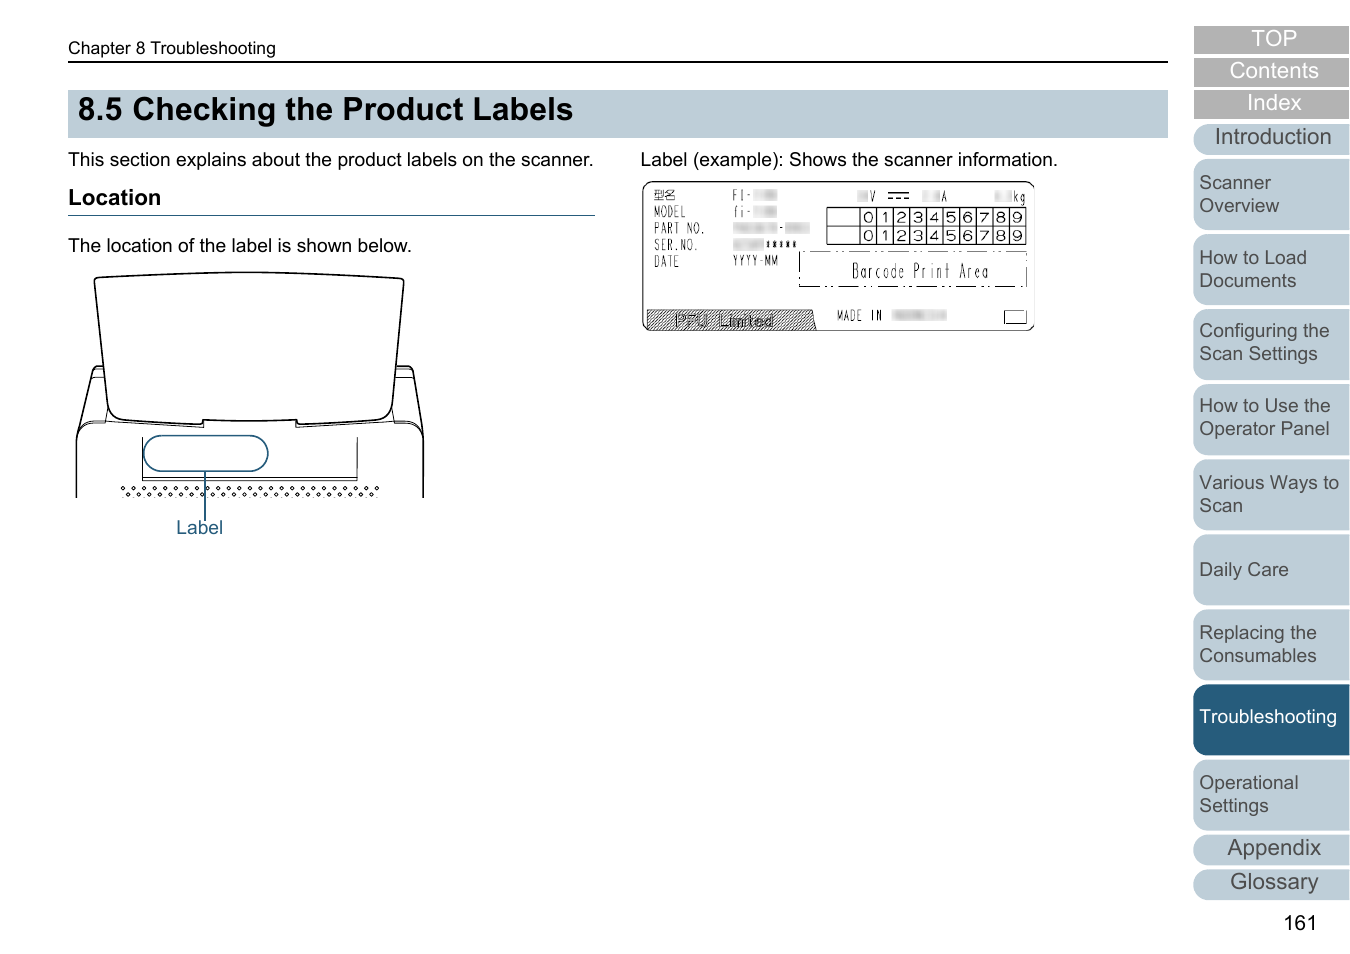1350x954 pixels.
Task: Click the scanner back illustration
Action: (x=250, y=386)
